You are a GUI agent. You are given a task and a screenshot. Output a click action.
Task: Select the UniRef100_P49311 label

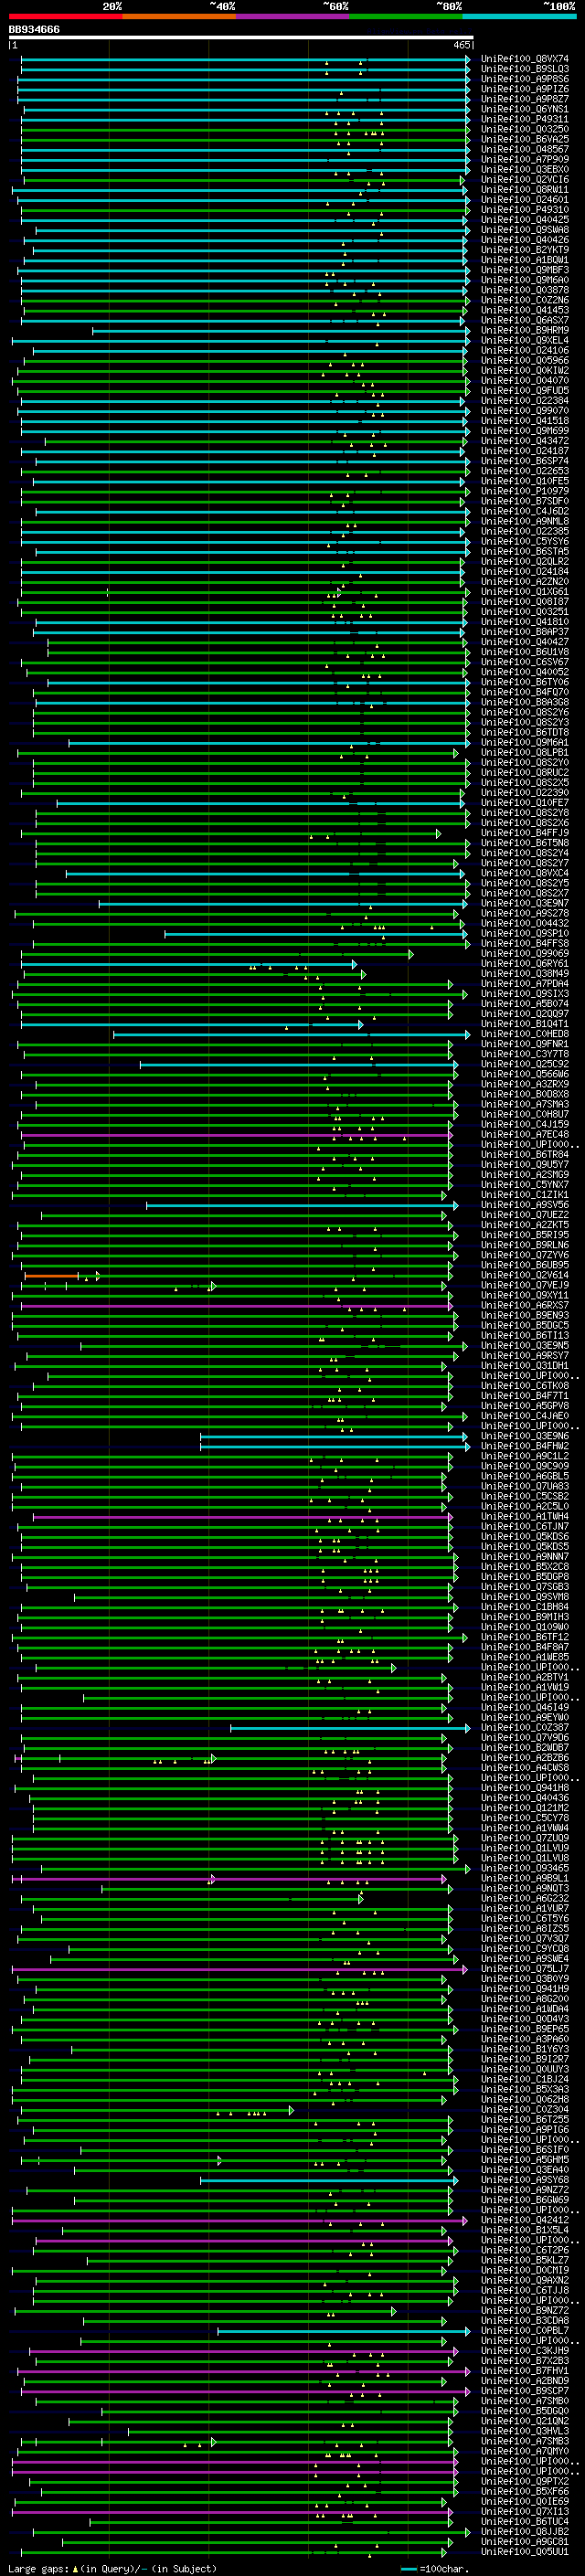(x=525, y=119)
